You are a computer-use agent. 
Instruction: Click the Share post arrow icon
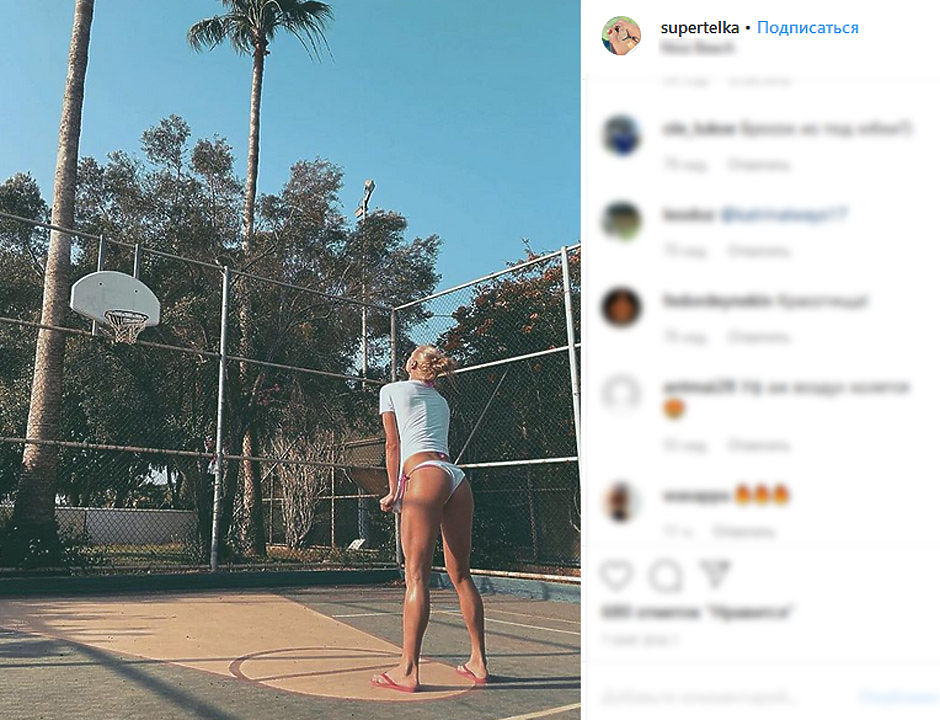[x=715, y=574]
